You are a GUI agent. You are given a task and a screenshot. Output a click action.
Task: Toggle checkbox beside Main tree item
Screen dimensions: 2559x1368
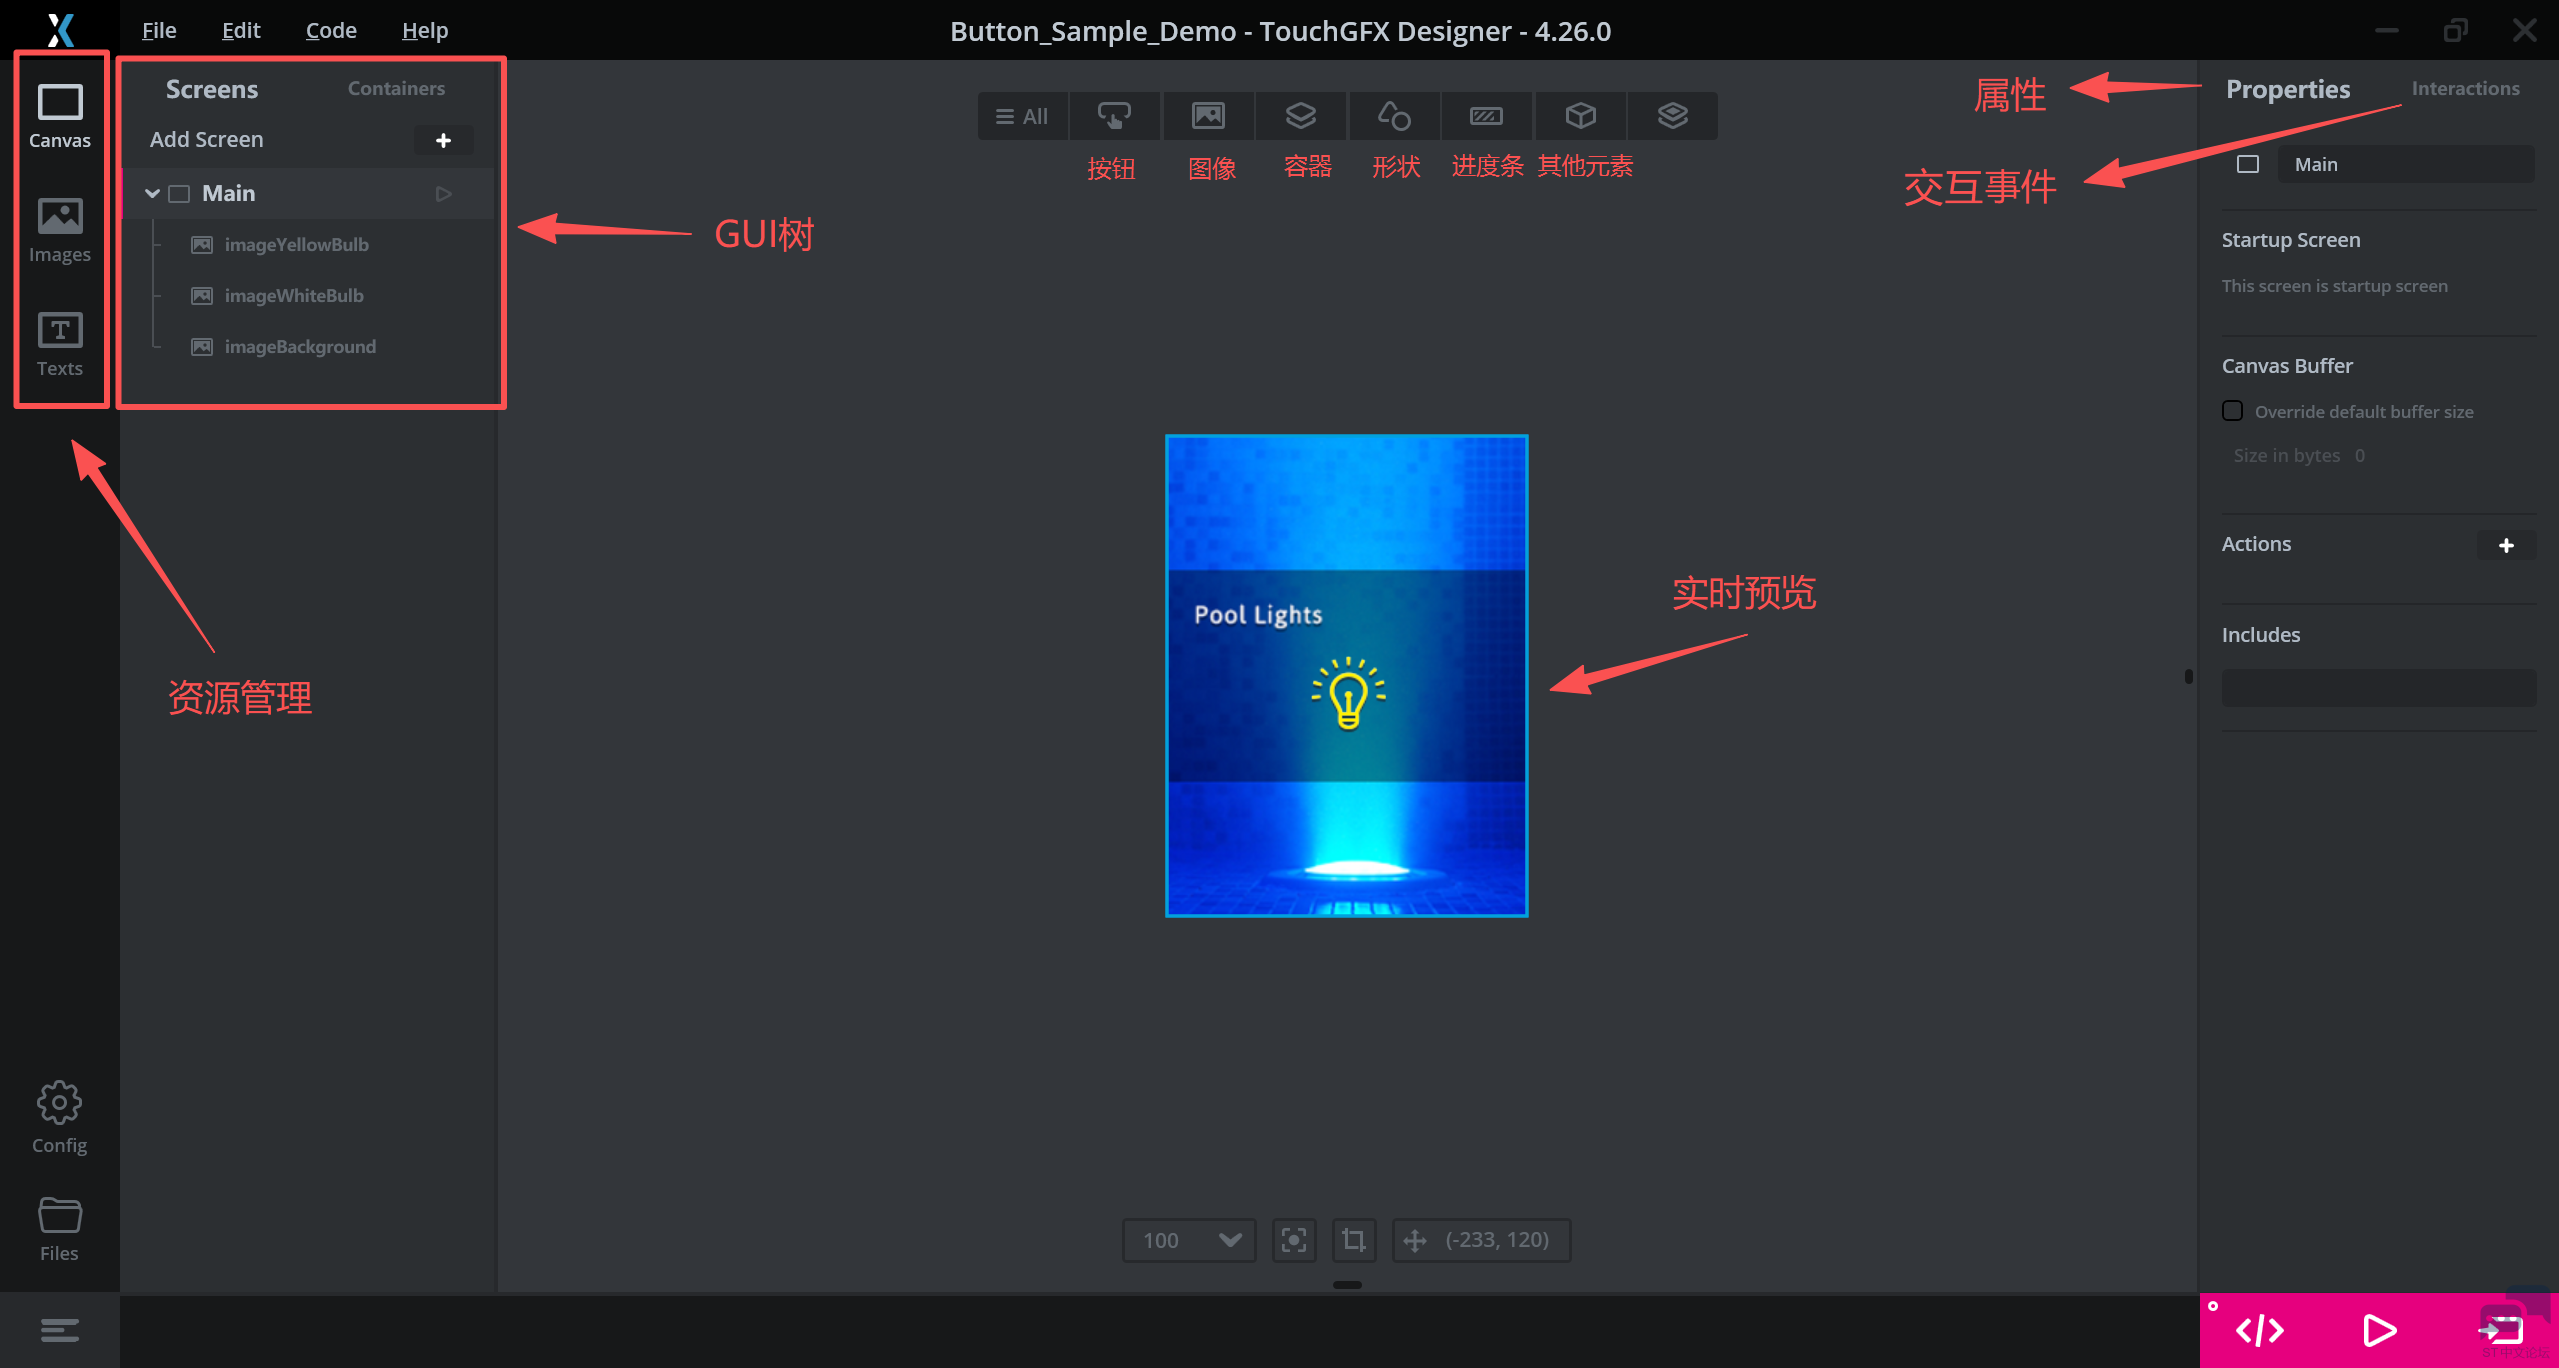tap(179, 194)
